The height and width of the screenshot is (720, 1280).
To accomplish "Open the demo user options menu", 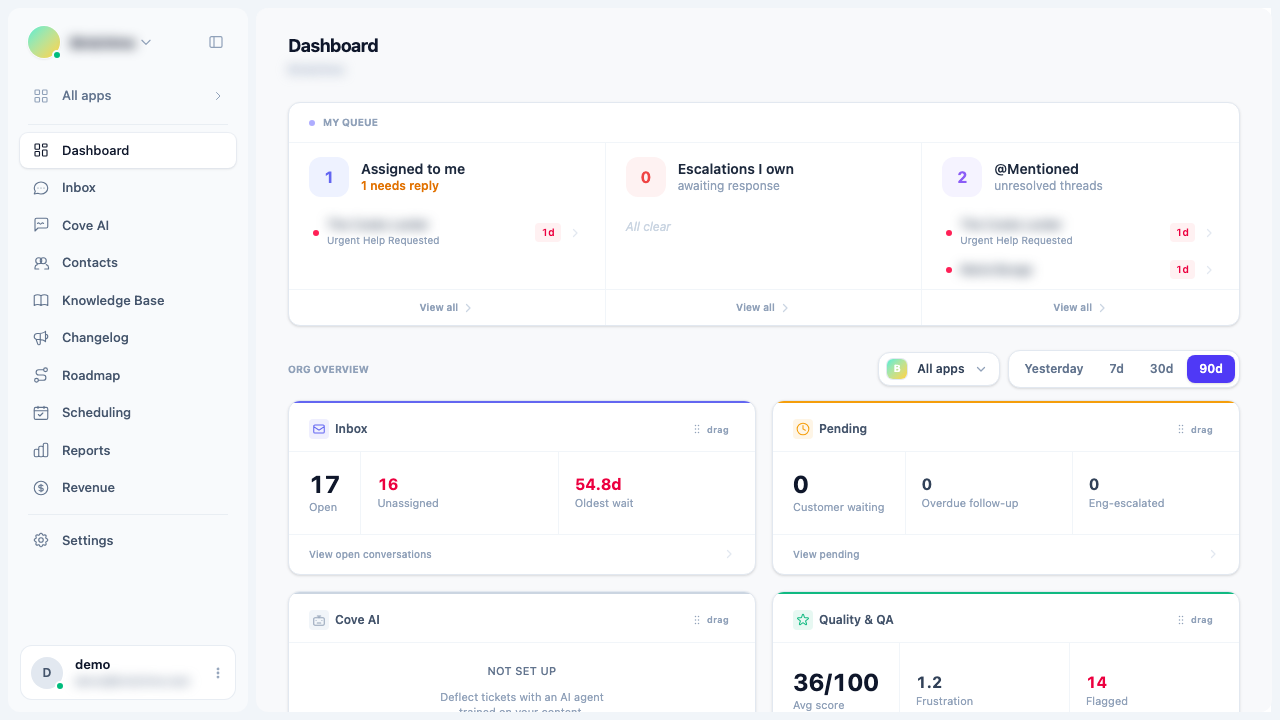I will coord(218,673).
